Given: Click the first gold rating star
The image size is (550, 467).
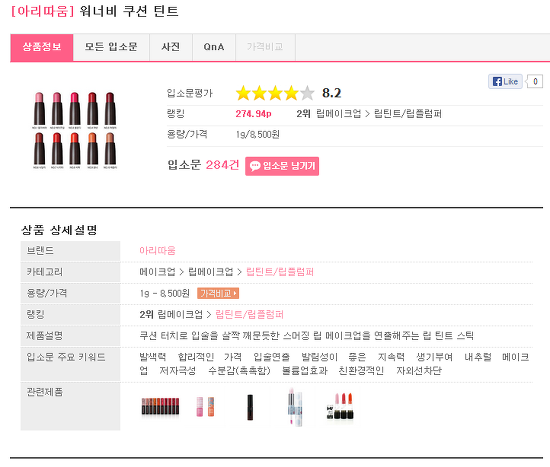Looking at the screenshot, I should 243,93.
